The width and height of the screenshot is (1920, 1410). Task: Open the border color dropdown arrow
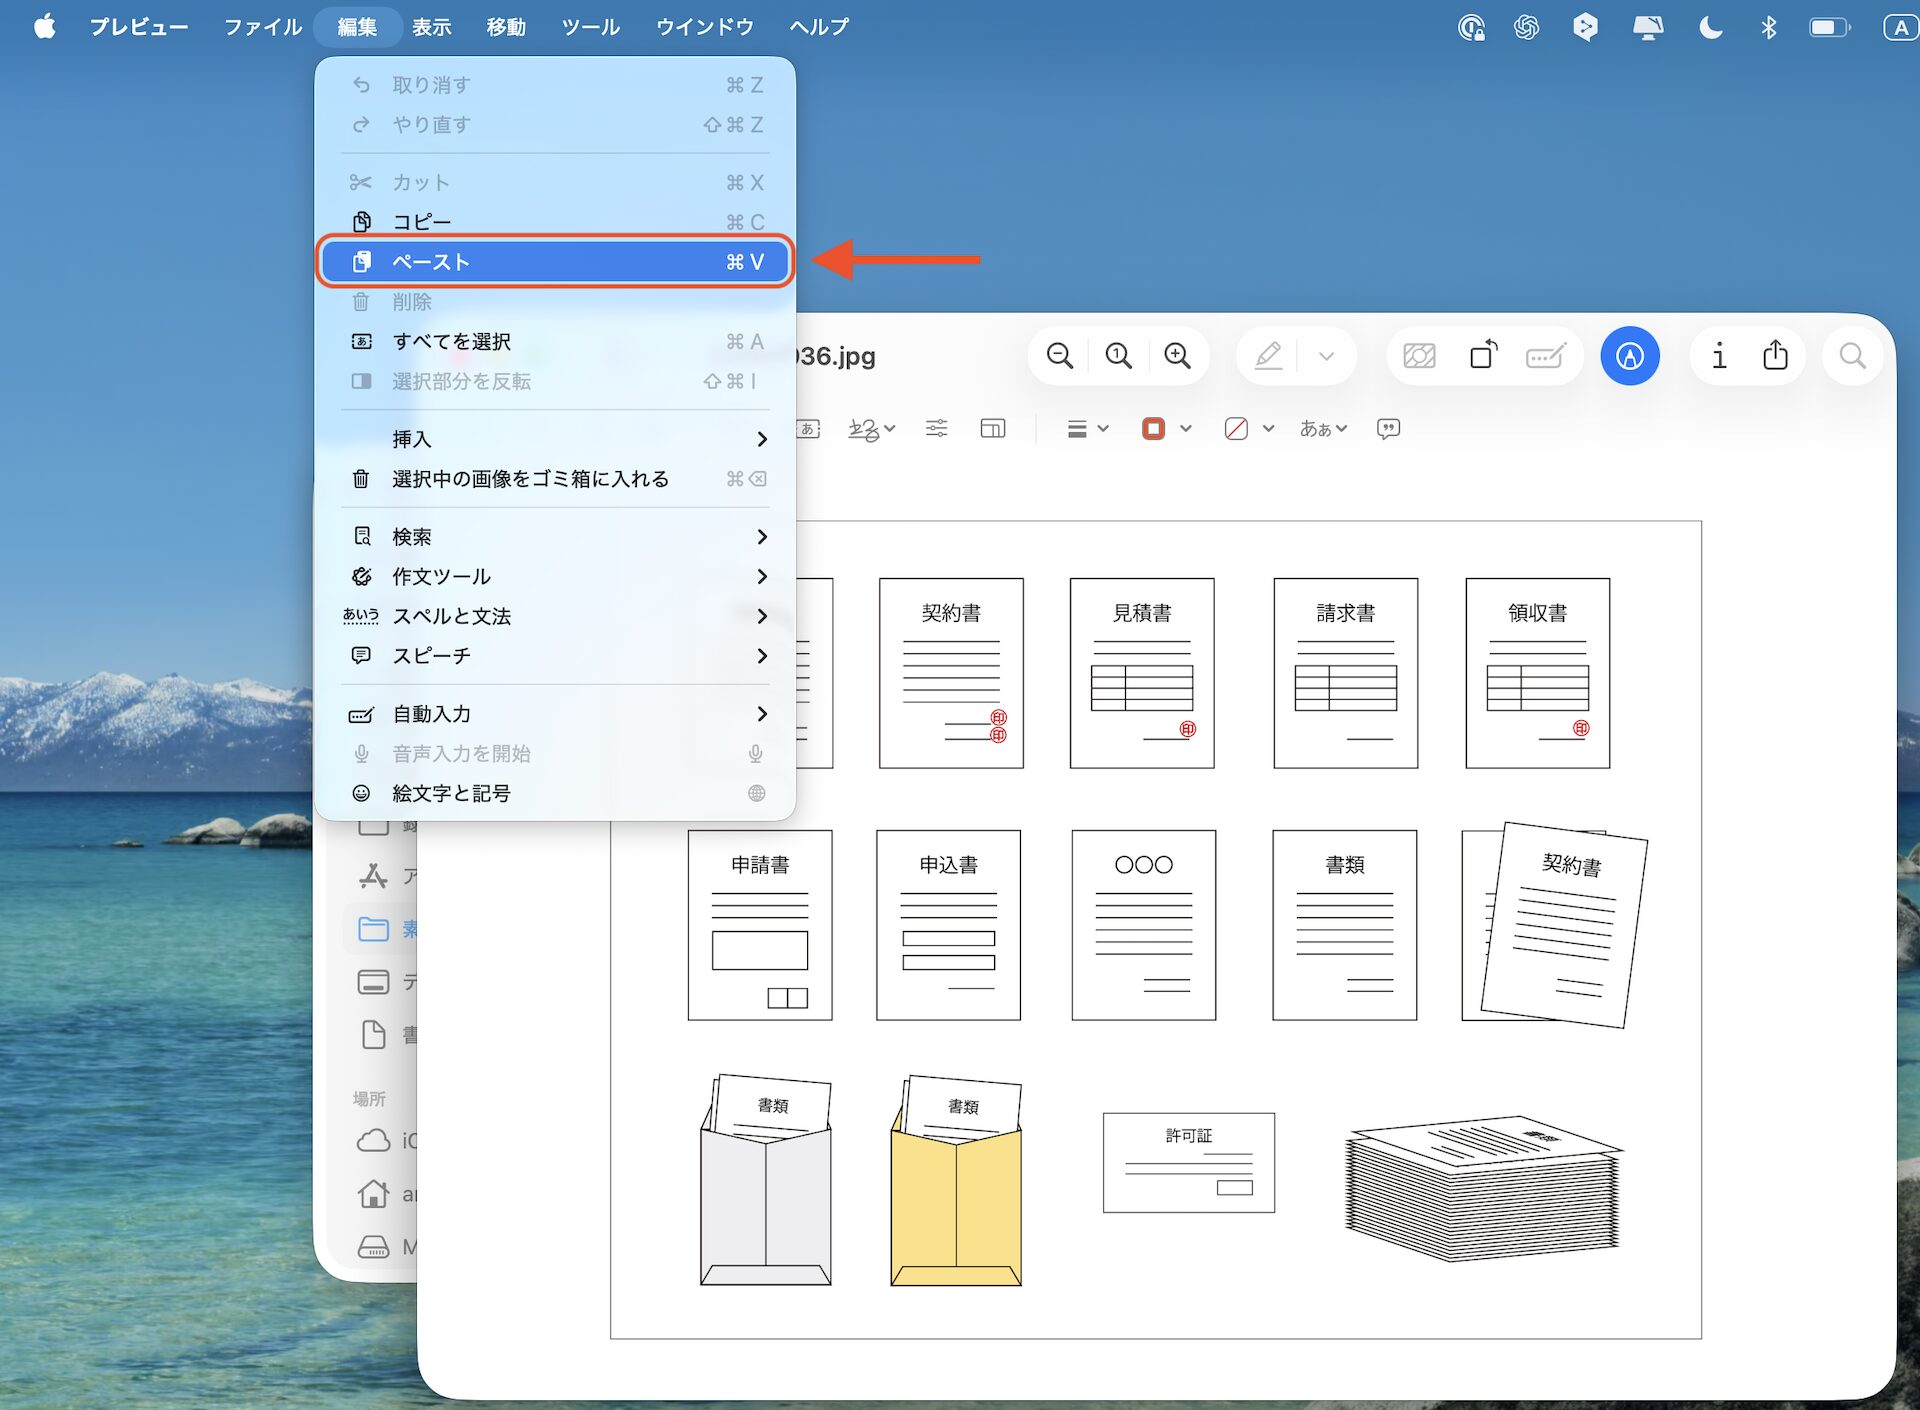1186,429
